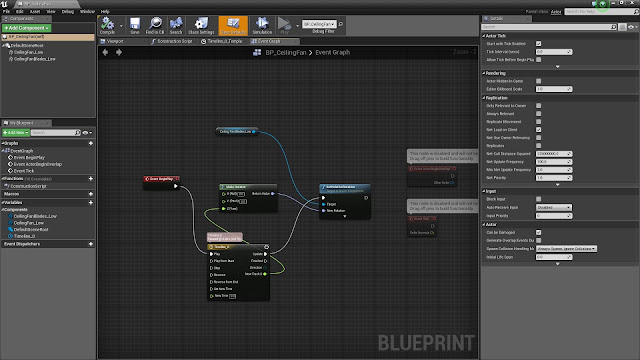
Task: Click the Save toolbar icon
Action: tap(135, 25)
